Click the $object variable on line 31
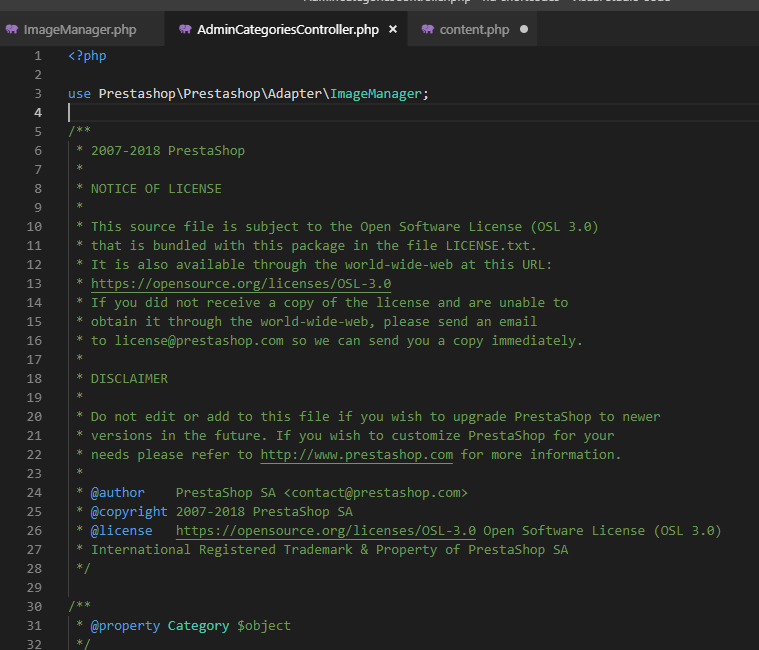Image resolution: width=759 pixels, height=650 pixels. (264, 626)
